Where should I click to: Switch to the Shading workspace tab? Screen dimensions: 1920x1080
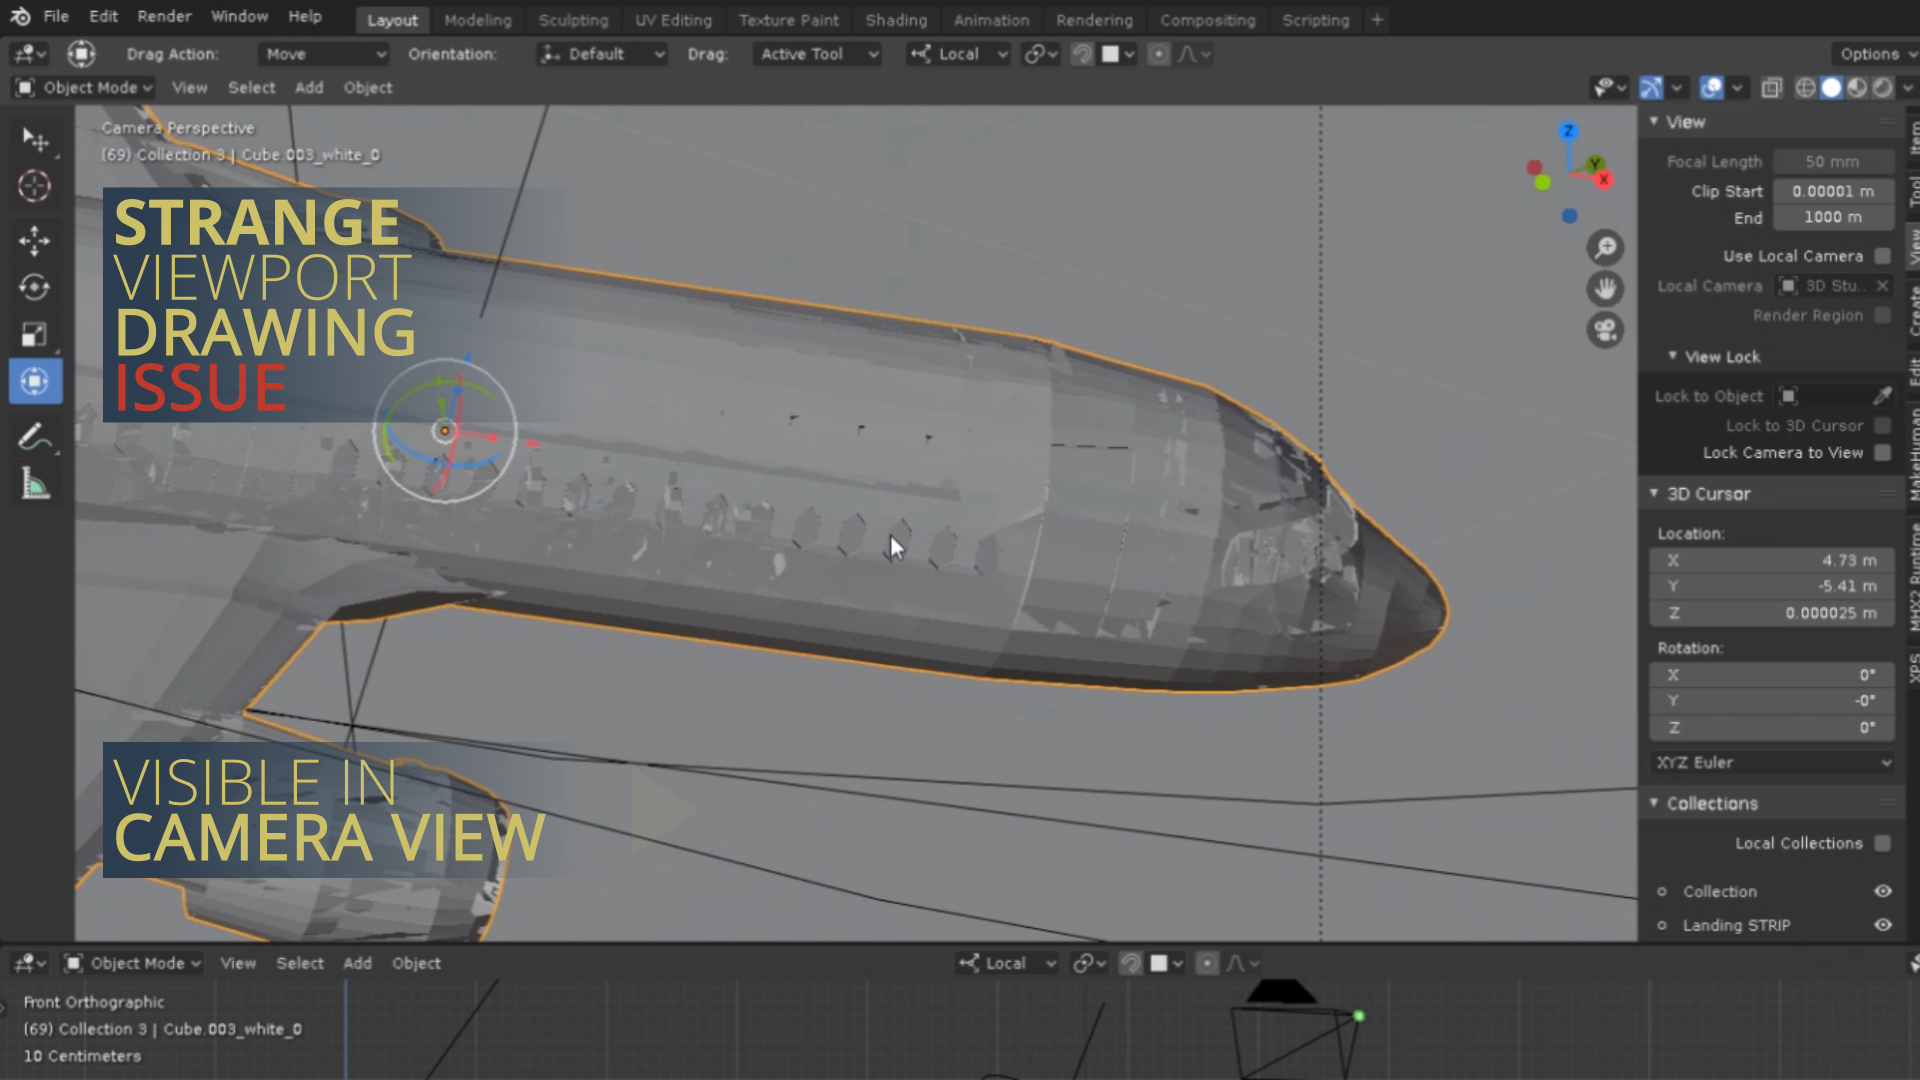[896, 20]
